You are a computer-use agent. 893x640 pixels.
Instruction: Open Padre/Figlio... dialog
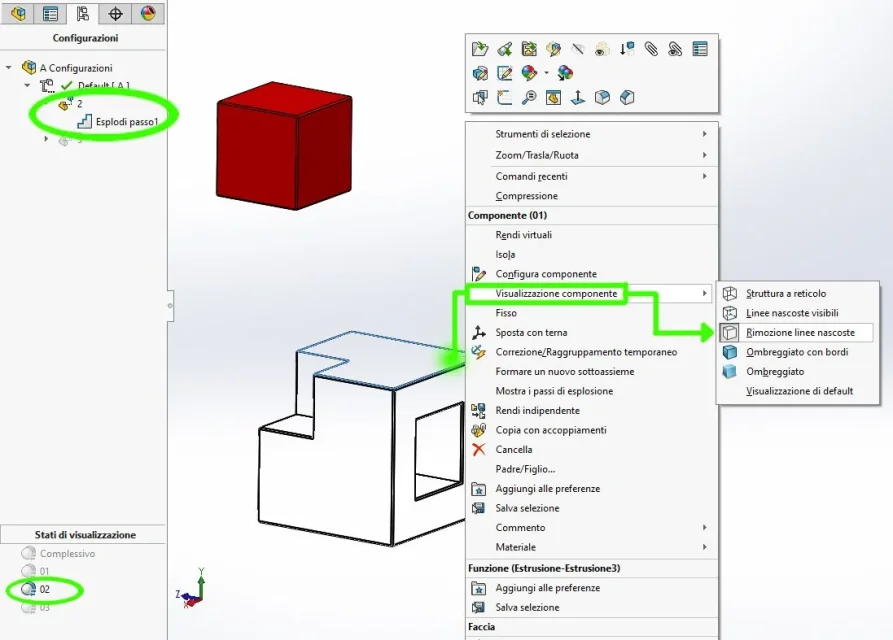(592, 469)
